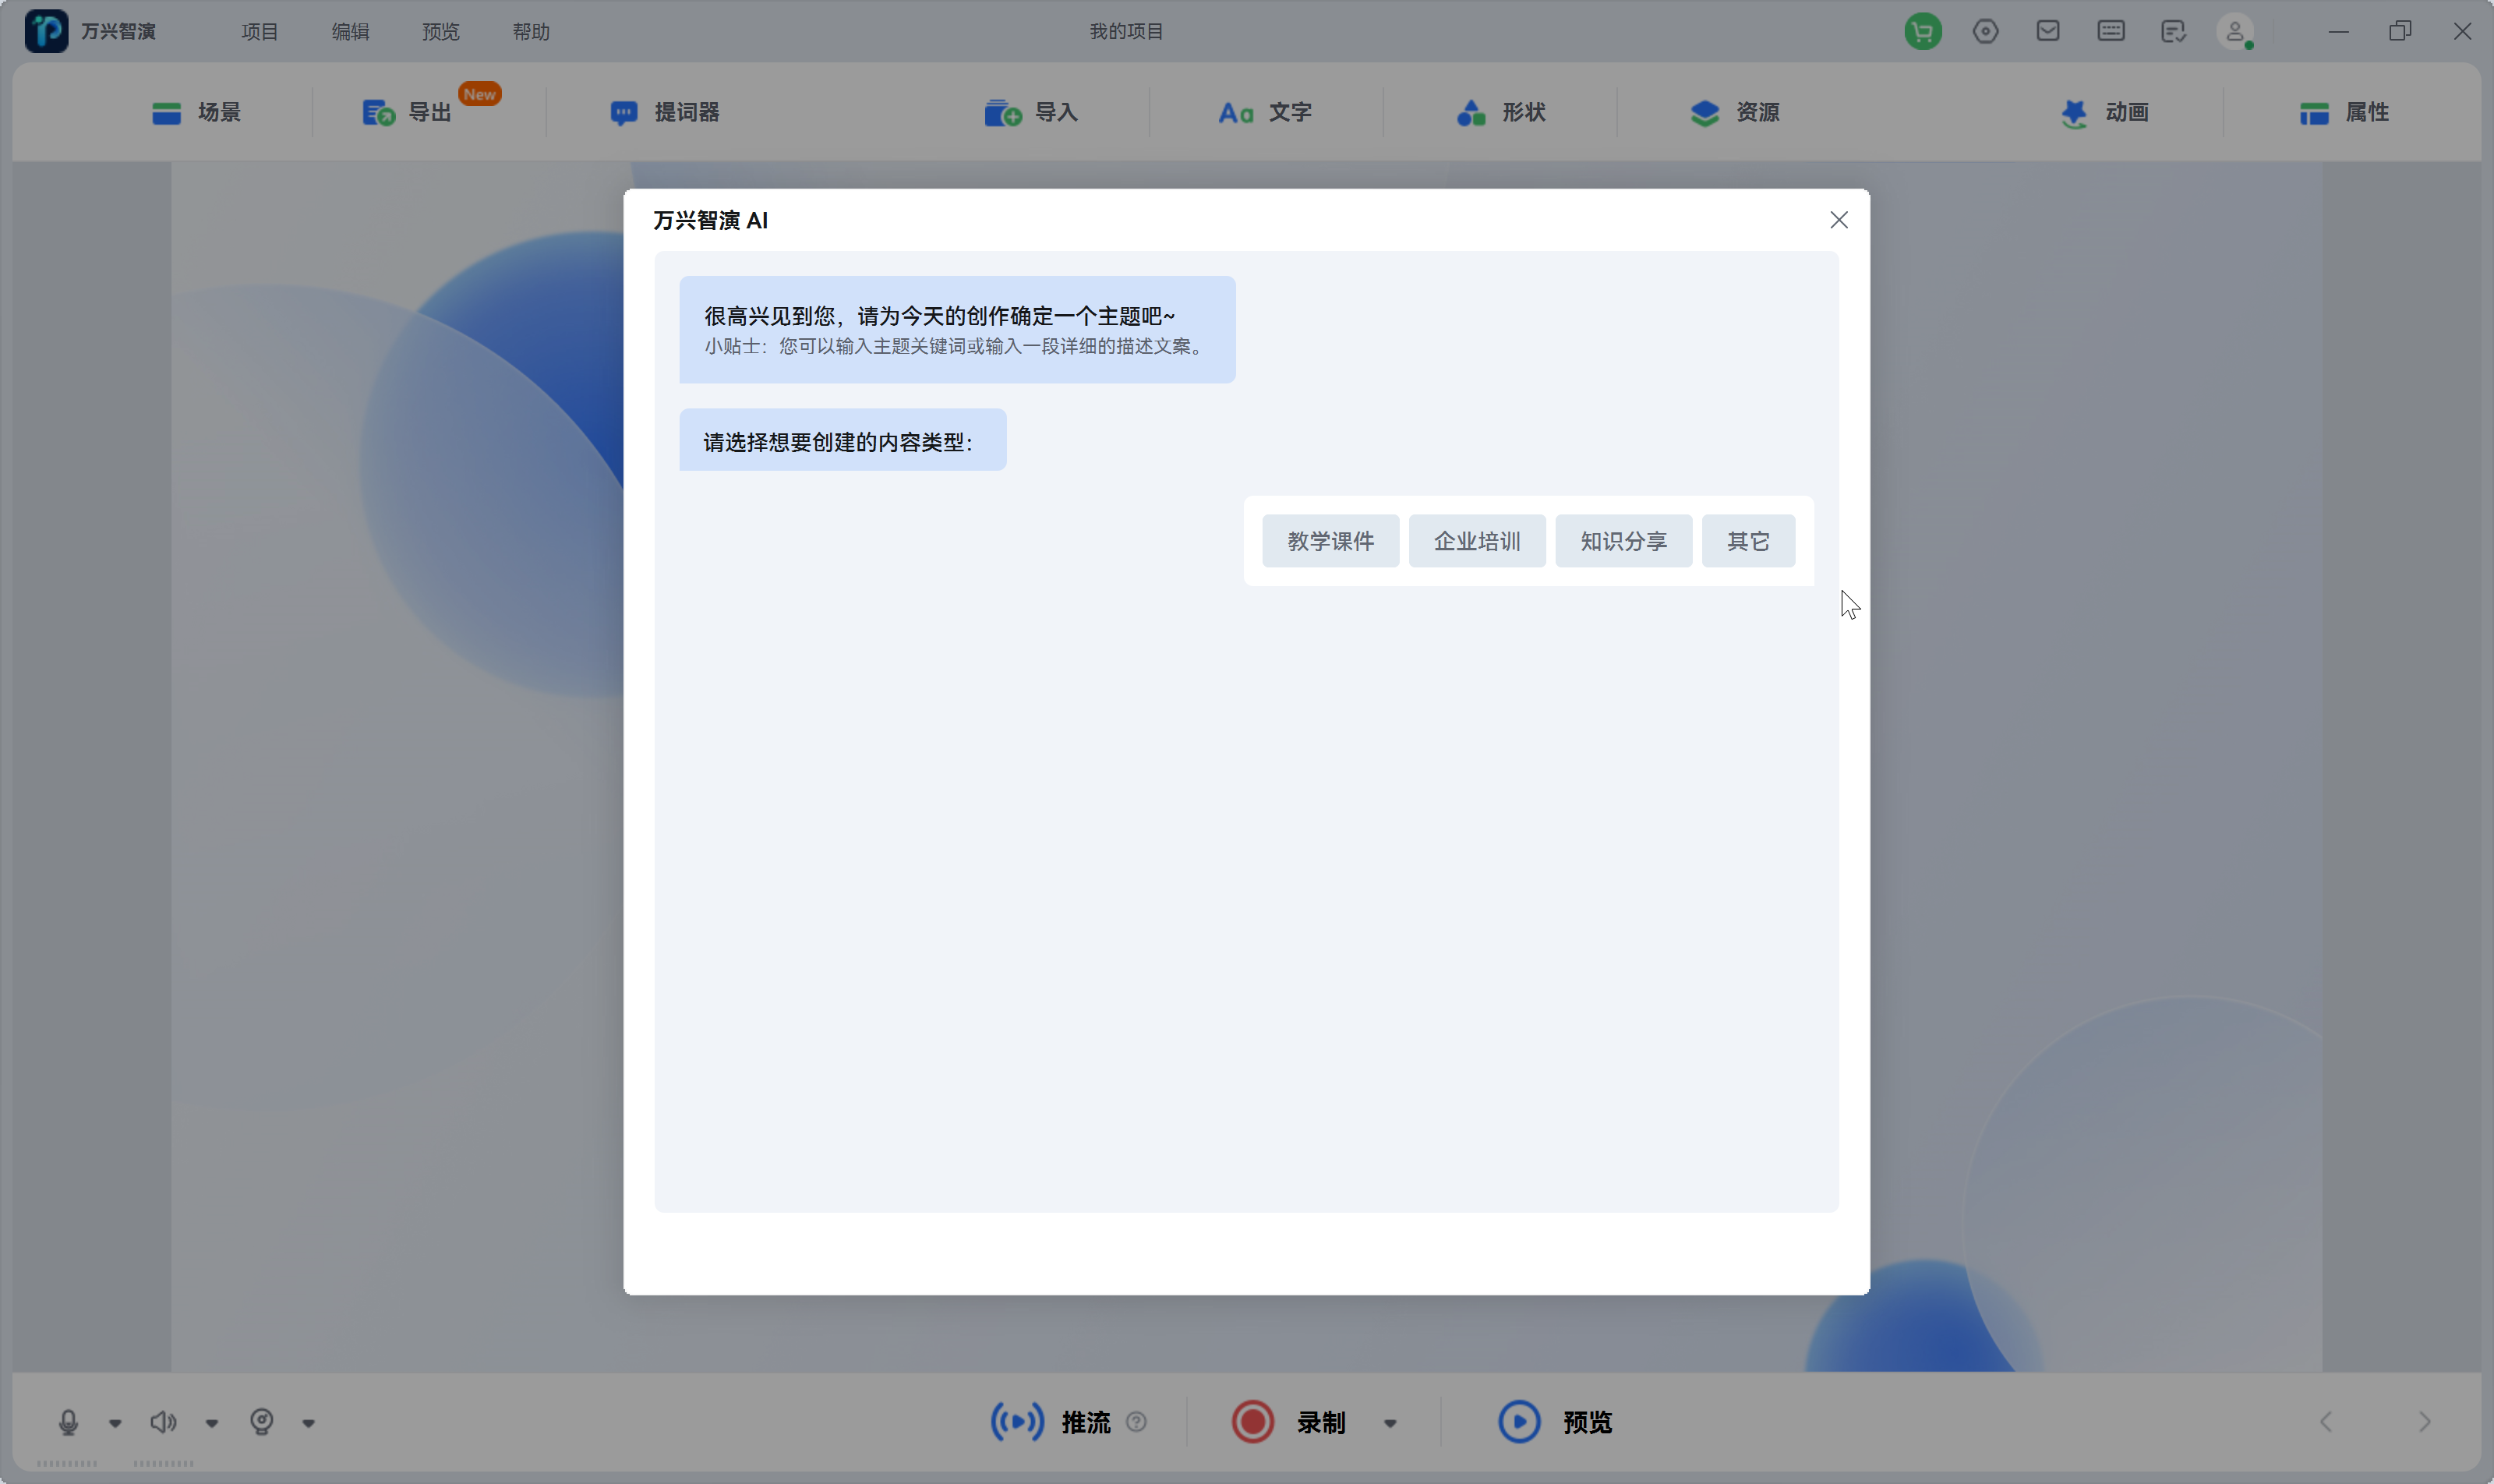Click the 导入 import button

(1031, 112)
